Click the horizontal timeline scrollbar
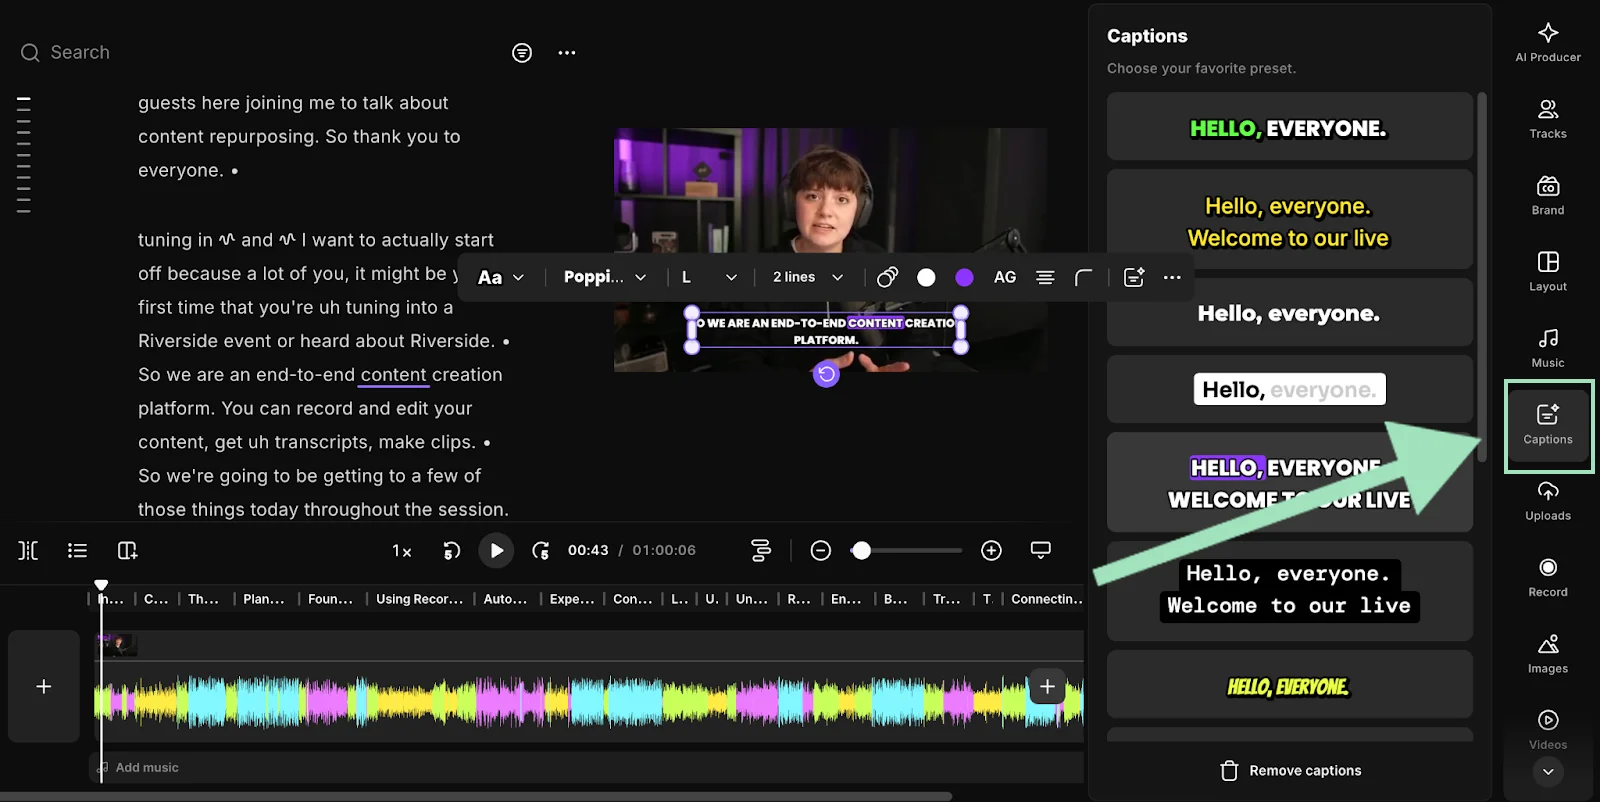This screenshot has width=1600, height=802. (476, 796)
